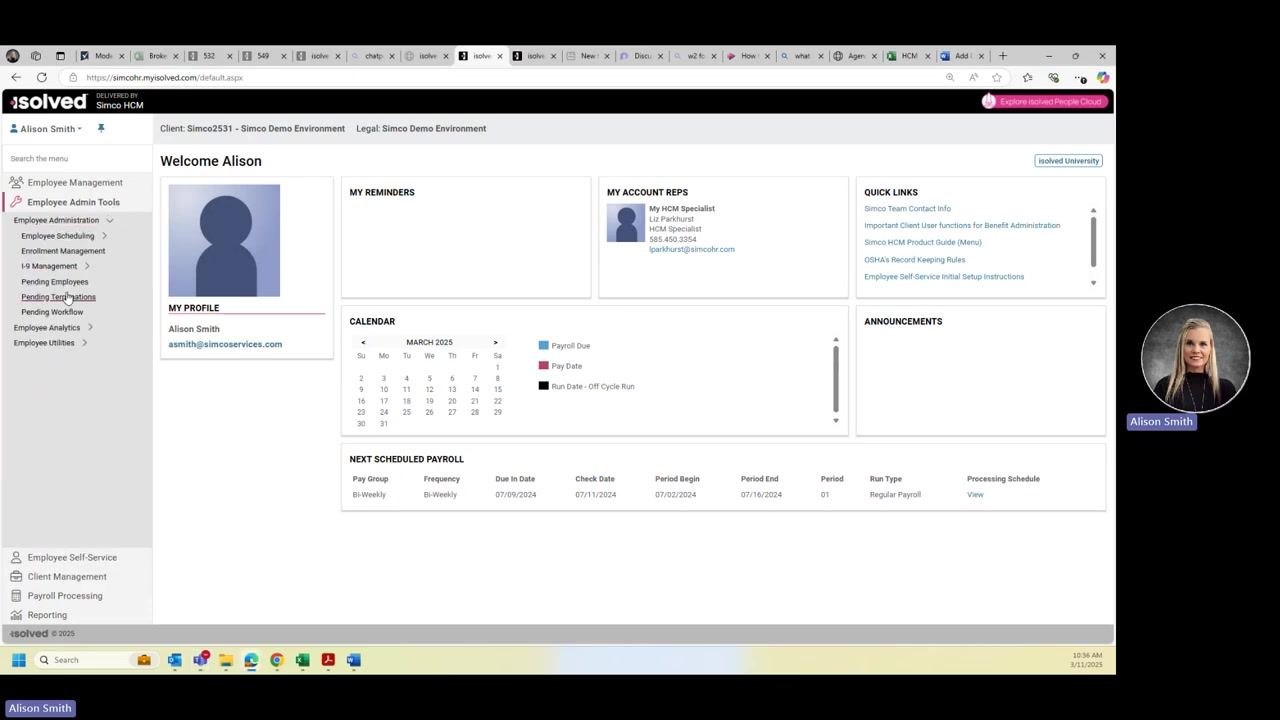
Task: Collapse the Employee Administration section chevron
Action: [109, 220]
